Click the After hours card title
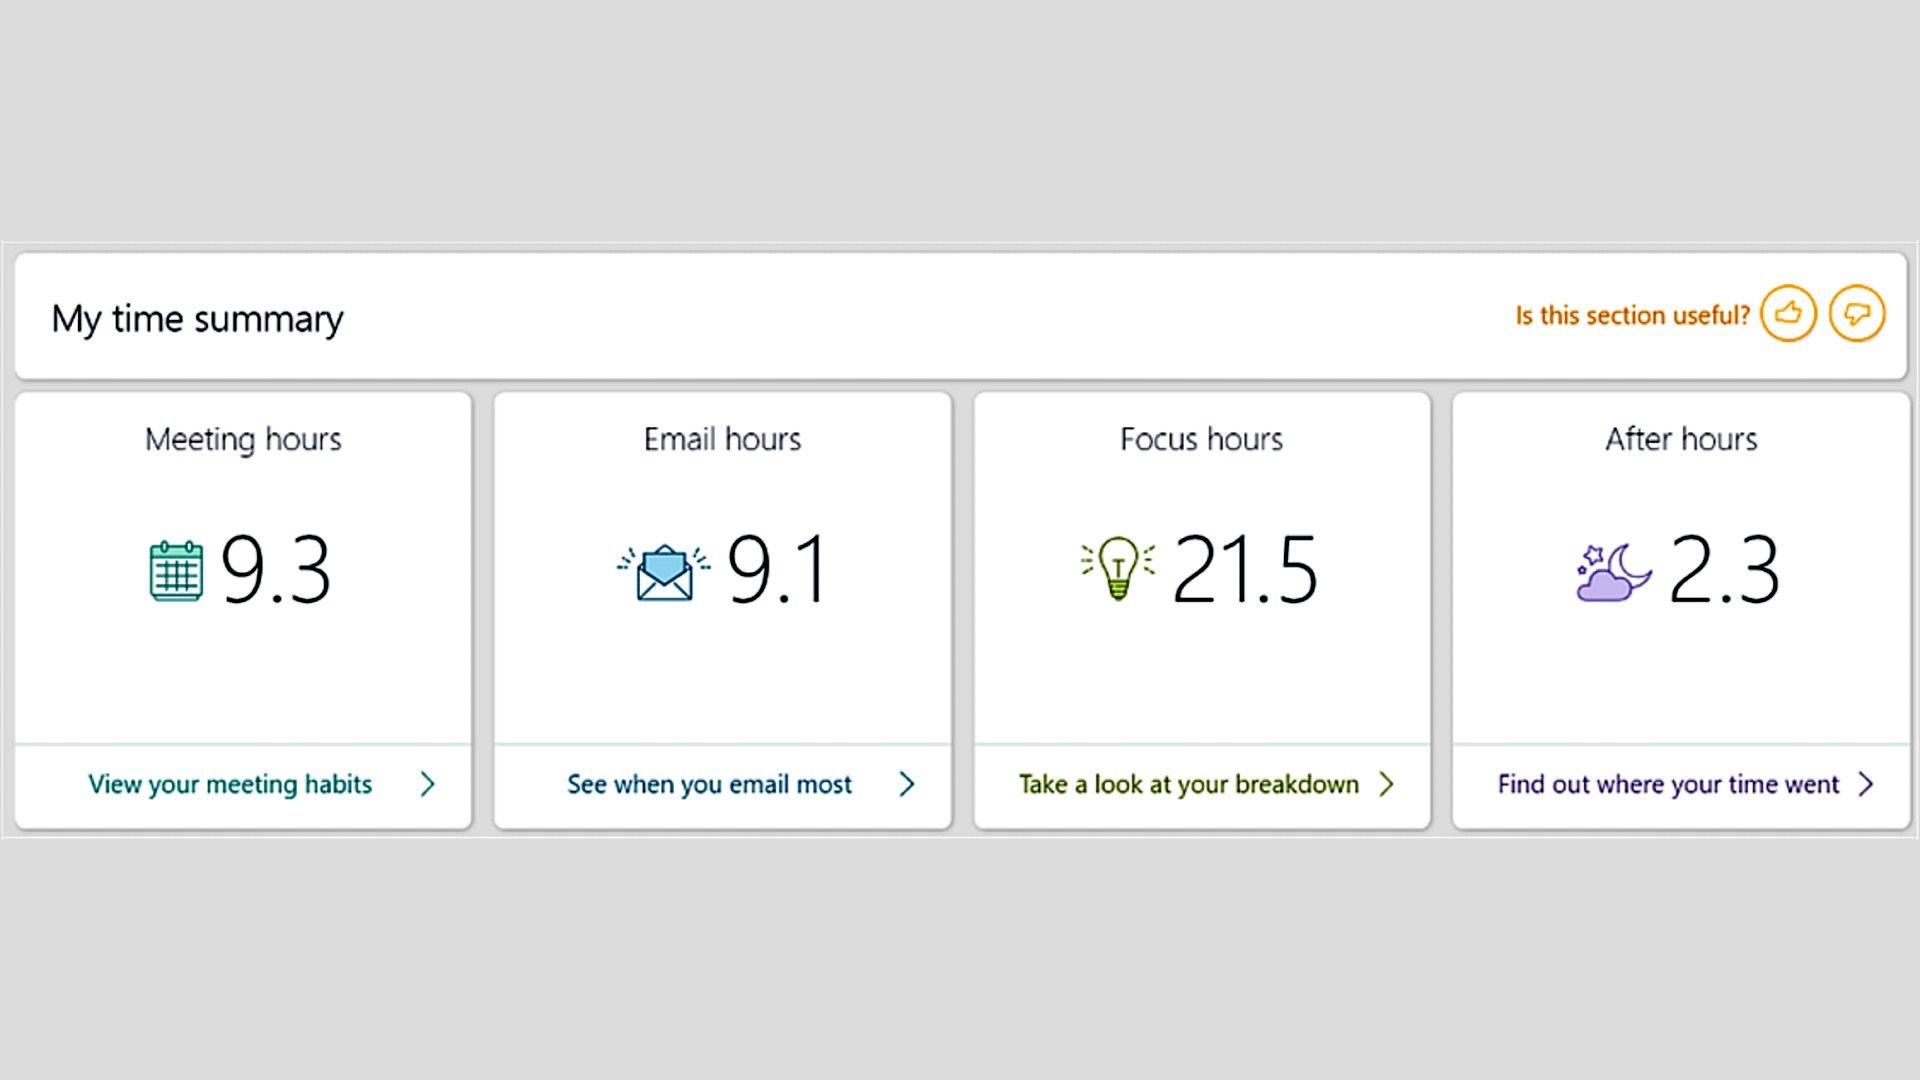Image resolution: width=1920 pixels, height=1080 pixels. (1681, 439)
